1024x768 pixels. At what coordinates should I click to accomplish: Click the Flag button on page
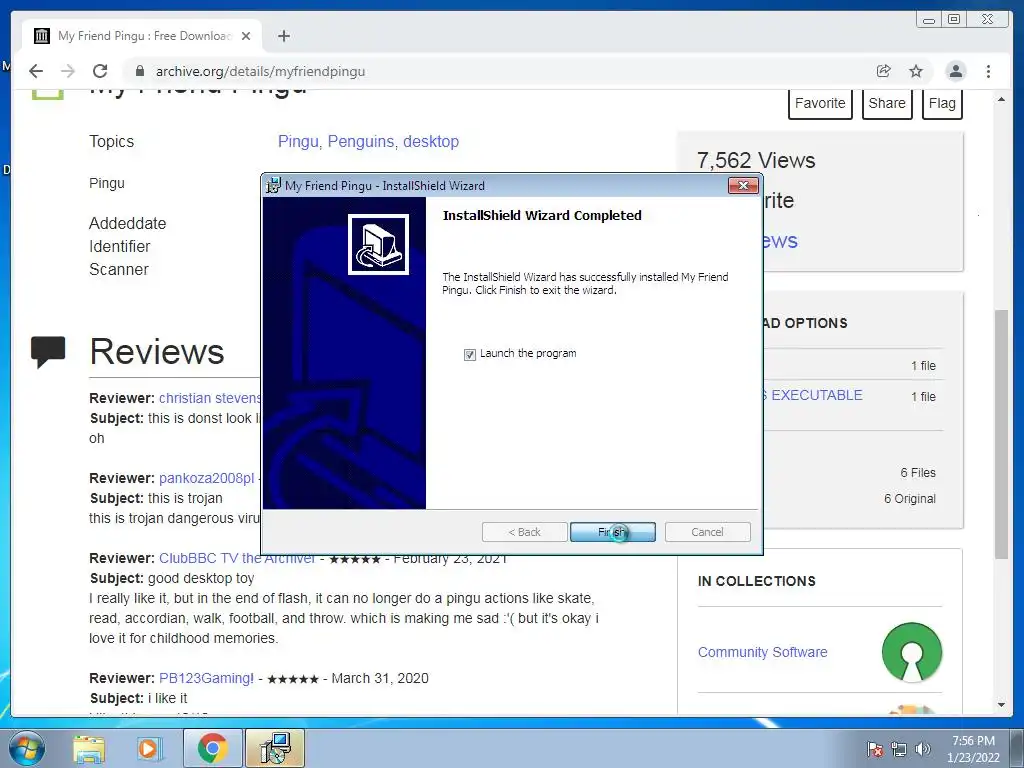click(x=942, y=103)
